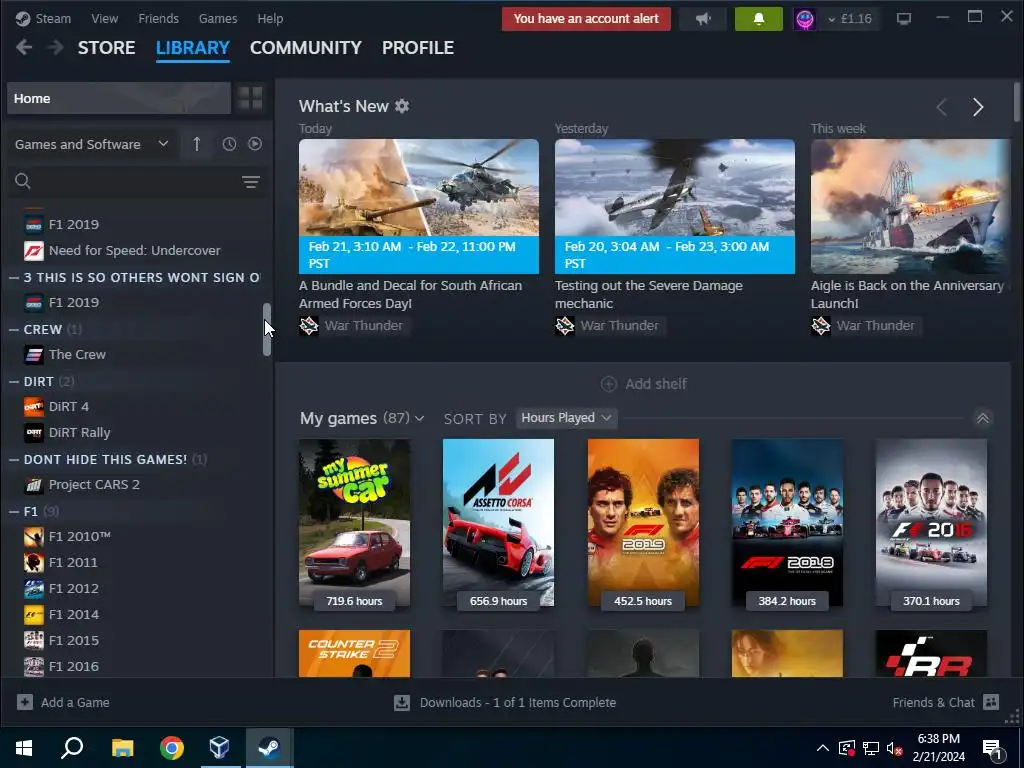Click the War Thunder icon under Yesterday news

point(565,325)
